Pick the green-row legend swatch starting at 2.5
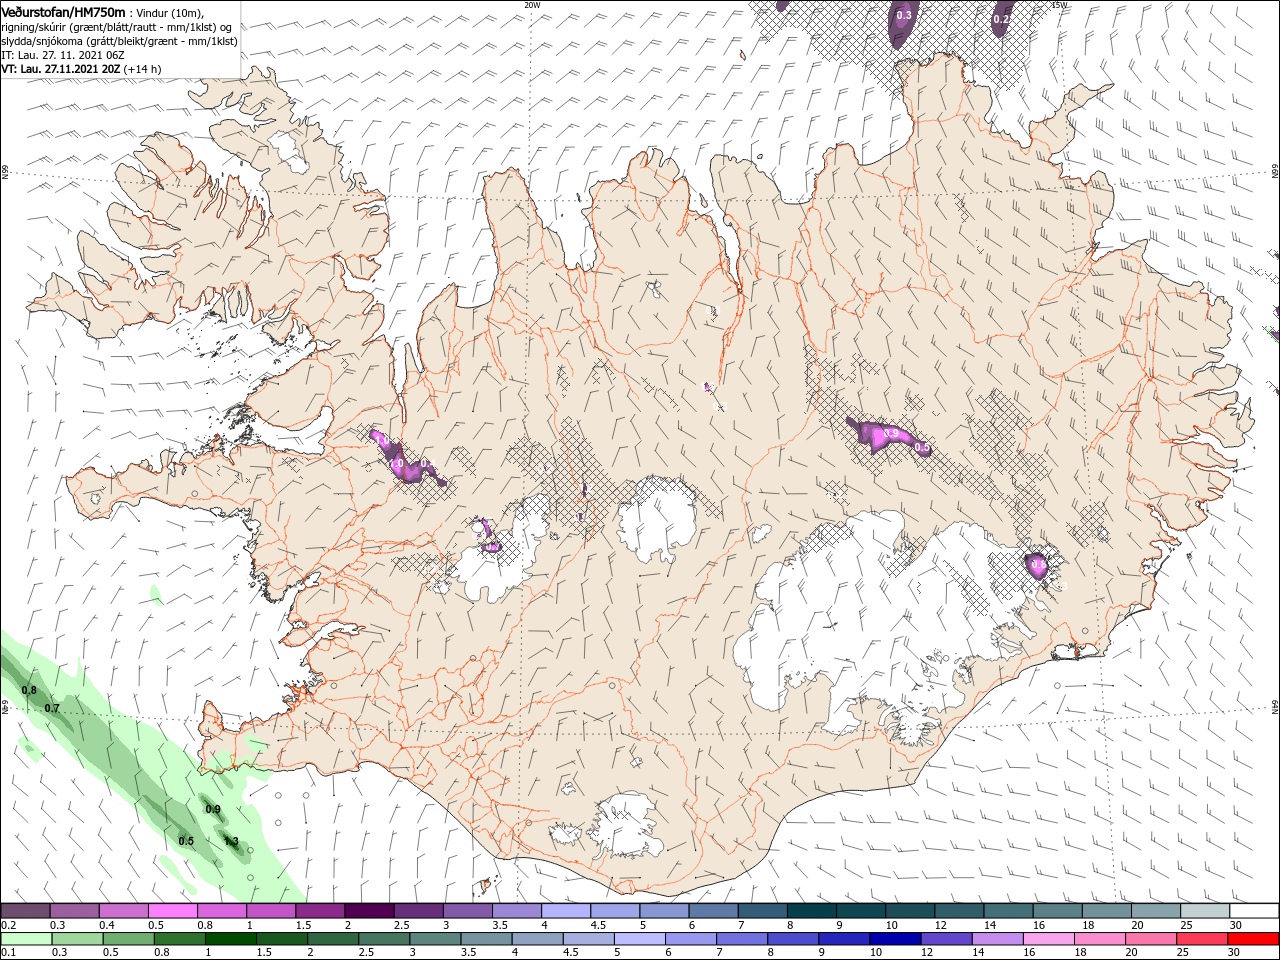The width and height of the screenshot is (1280, 960). (x=384, y=939)
